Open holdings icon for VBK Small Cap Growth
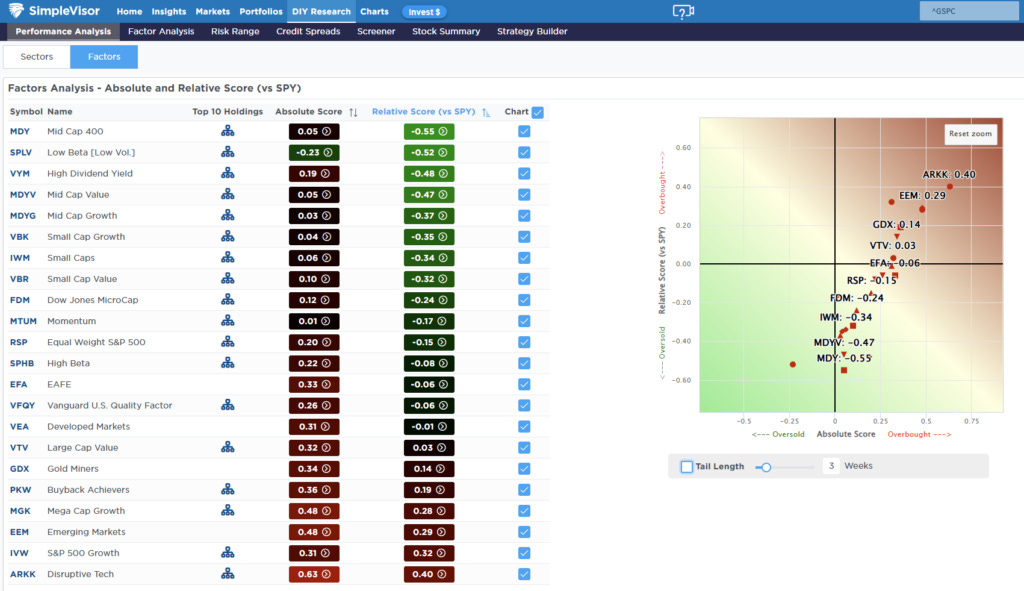 227,236
